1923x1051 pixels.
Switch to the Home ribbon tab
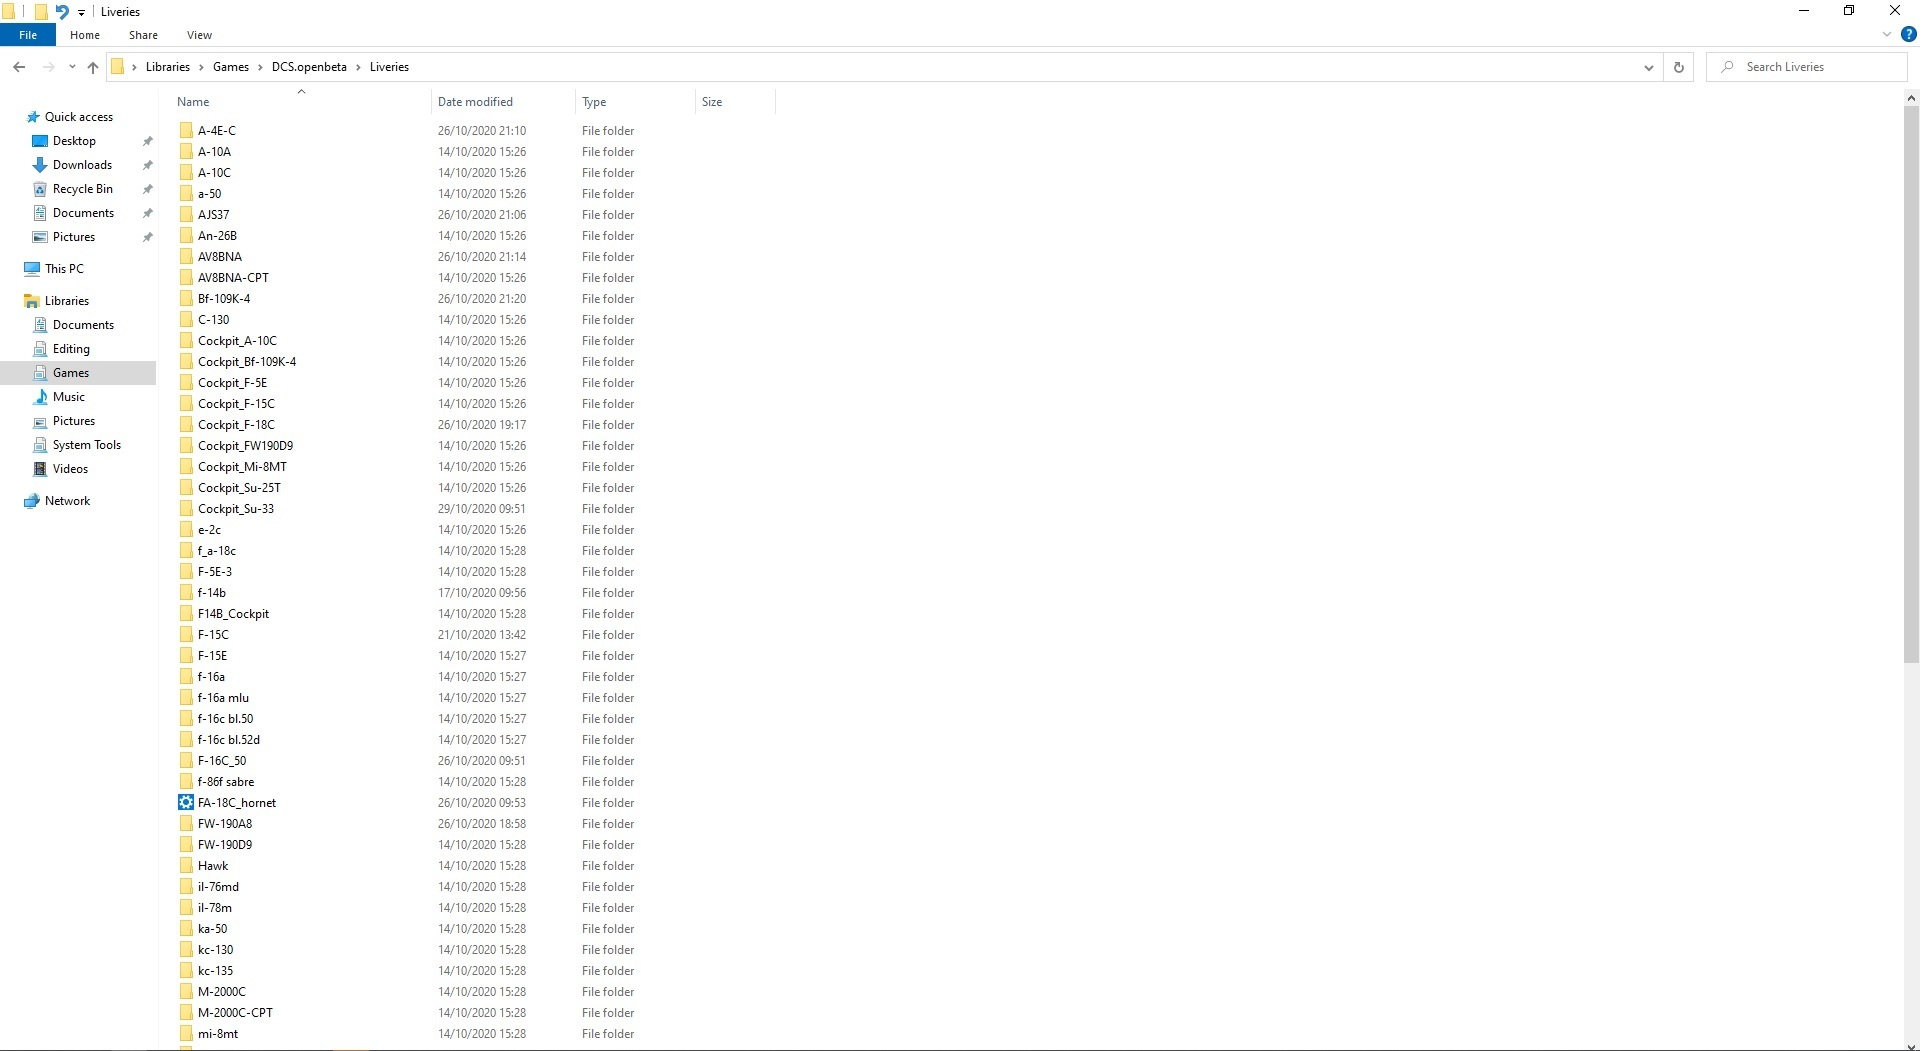click(x=85, y=35)
